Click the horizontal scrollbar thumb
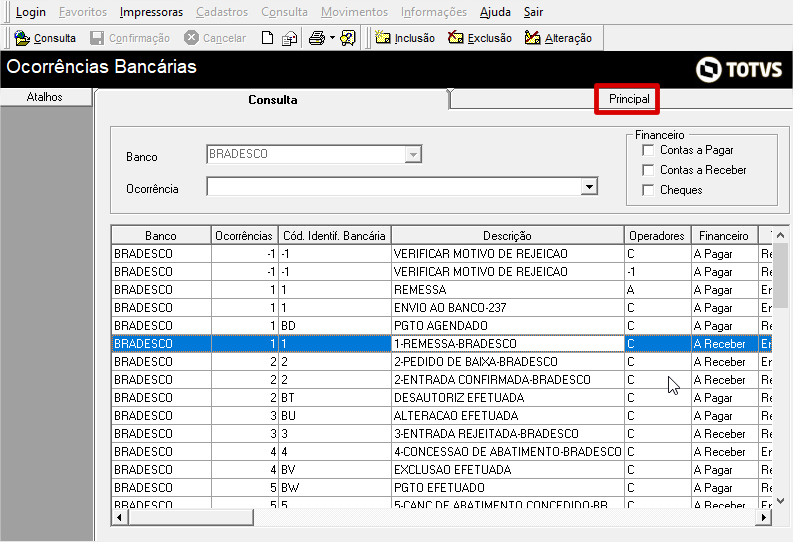The height and width of the screenshot is (542, 793). tap(191, 517)
